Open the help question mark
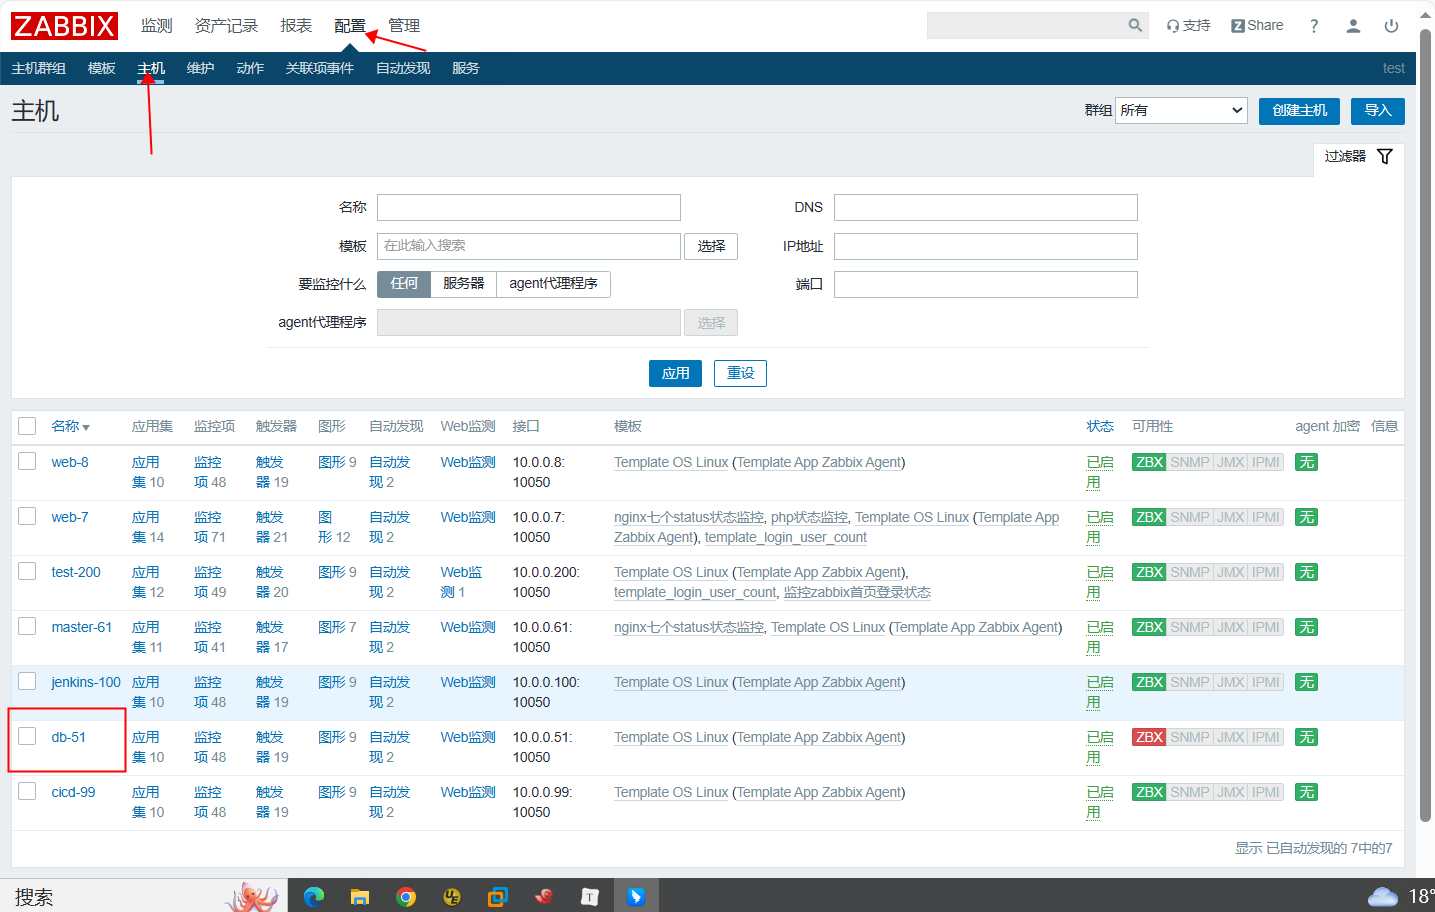Image resolution: width=1435 pixels, height=912 pixels. (x=1314, y=26)
